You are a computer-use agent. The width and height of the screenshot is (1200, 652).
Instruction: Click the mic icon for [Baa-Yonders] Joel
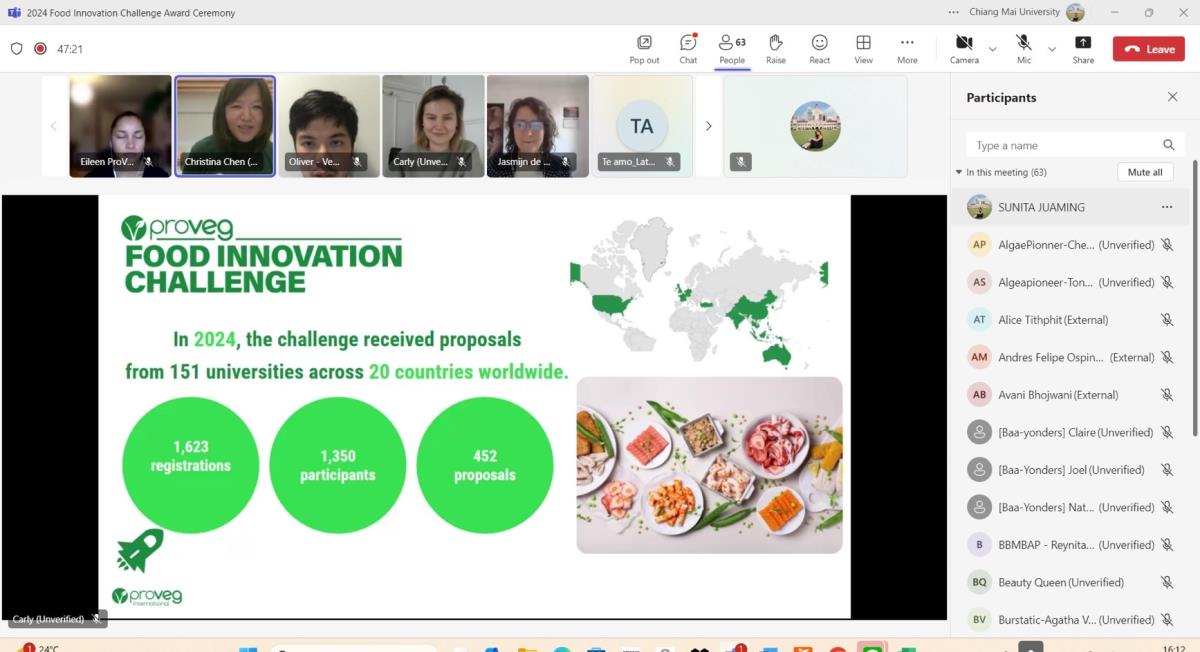tap(1166, 470)
